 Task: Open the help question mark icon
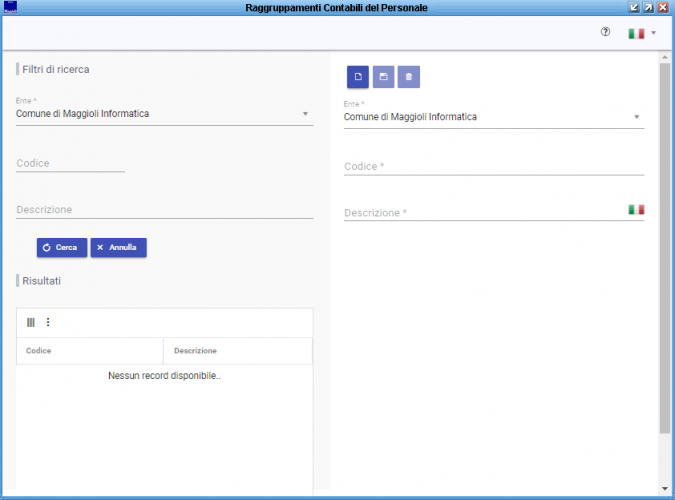[x=605, y=31]
